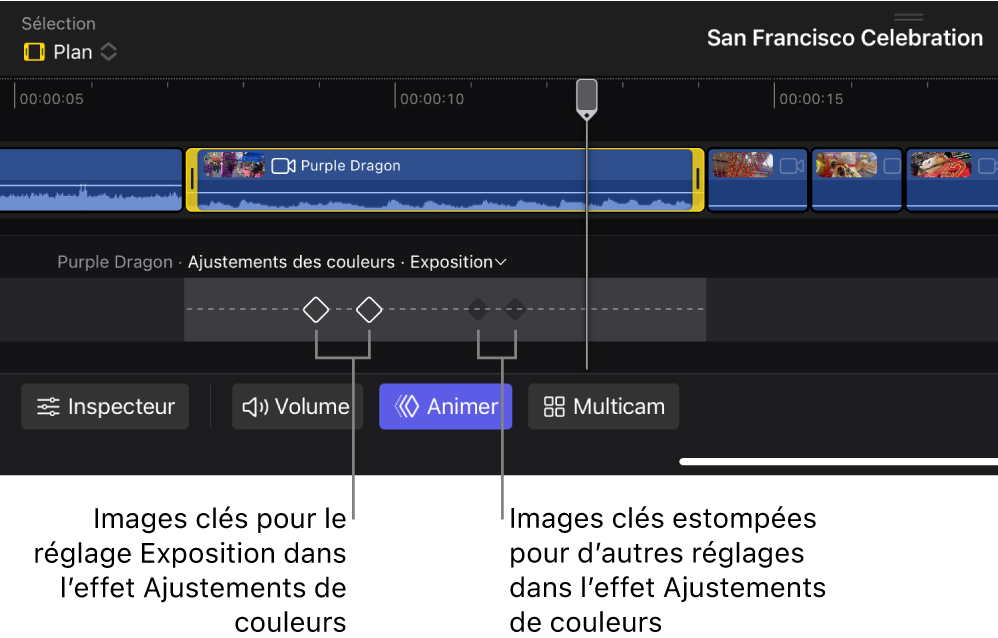The width and height of the screenshot is (998, 638).
Task: Select the second dimmed keyframe diamond
Action: coord(515,309)
